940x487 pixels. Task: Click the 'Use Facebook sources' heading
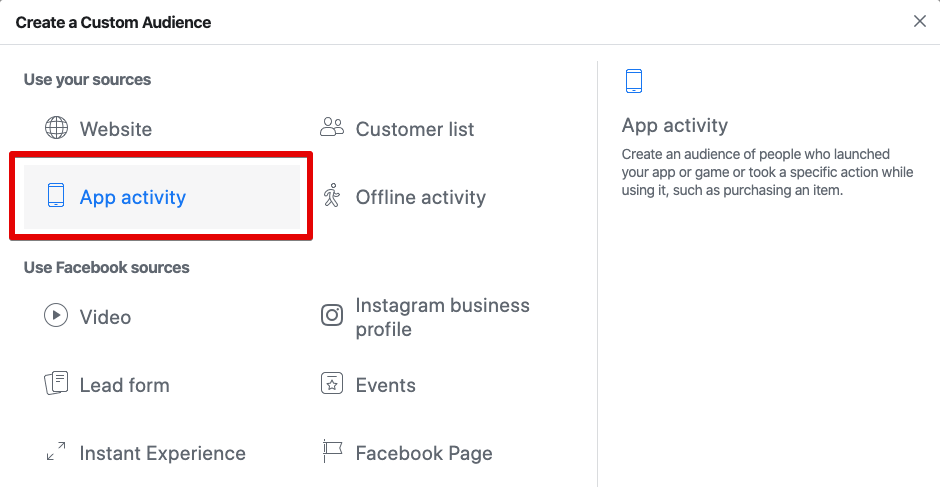pyautogui.click(x=107, y=267)
